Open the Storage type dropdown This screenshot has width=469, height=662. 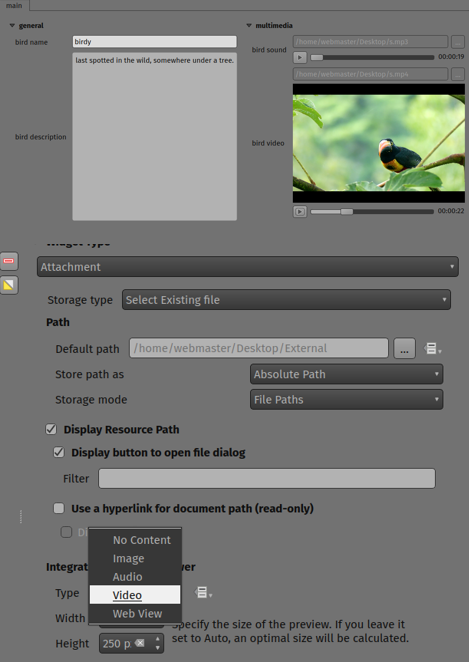[x=286, y=300]
